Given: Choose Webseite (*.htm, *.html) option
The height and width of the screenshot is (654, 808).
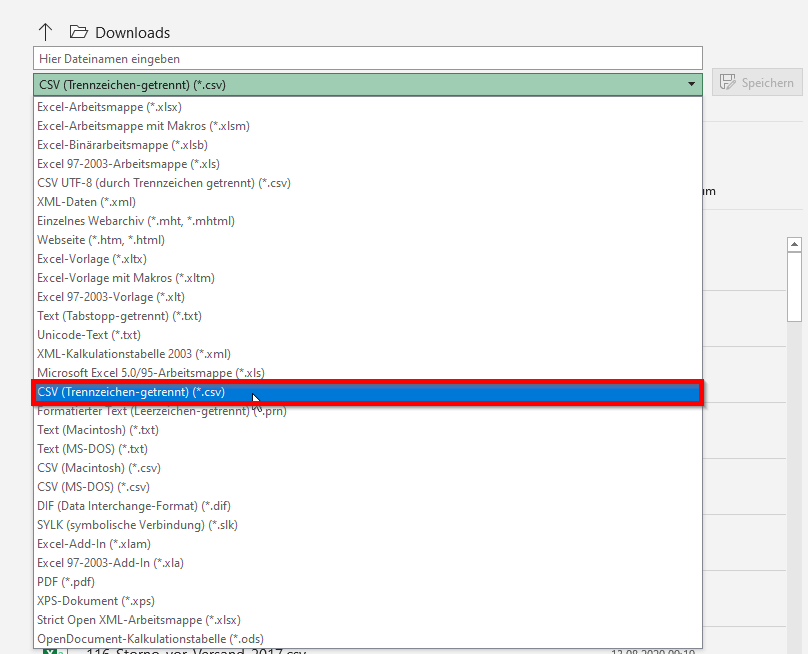Looking at the screenshot, I should pos(367,240).
